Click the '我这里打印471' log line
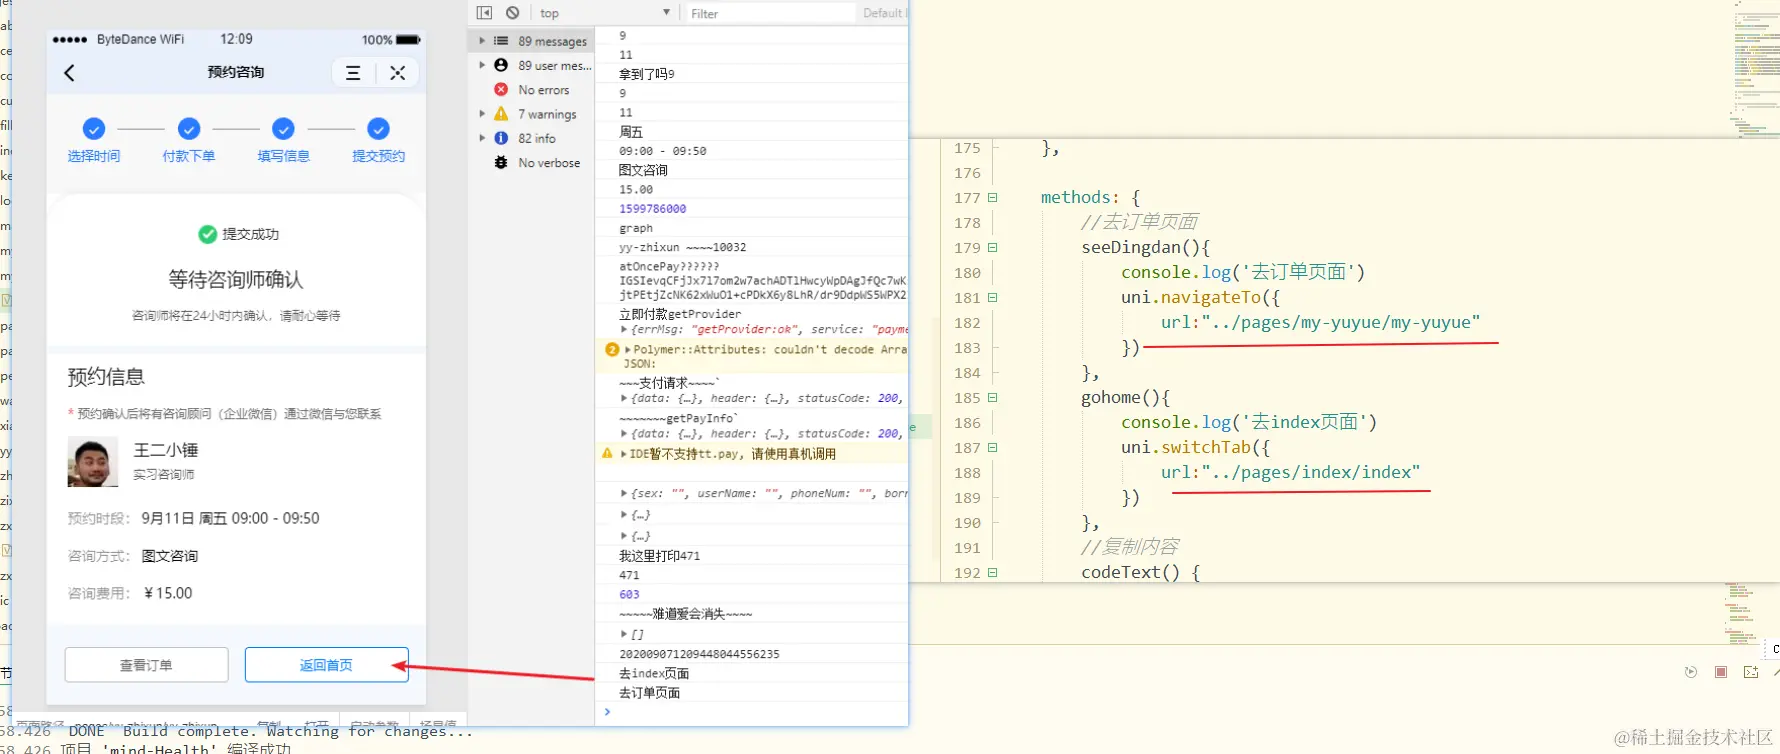Viewport: 1780px width, 754px height. click(x=659, y=556)
